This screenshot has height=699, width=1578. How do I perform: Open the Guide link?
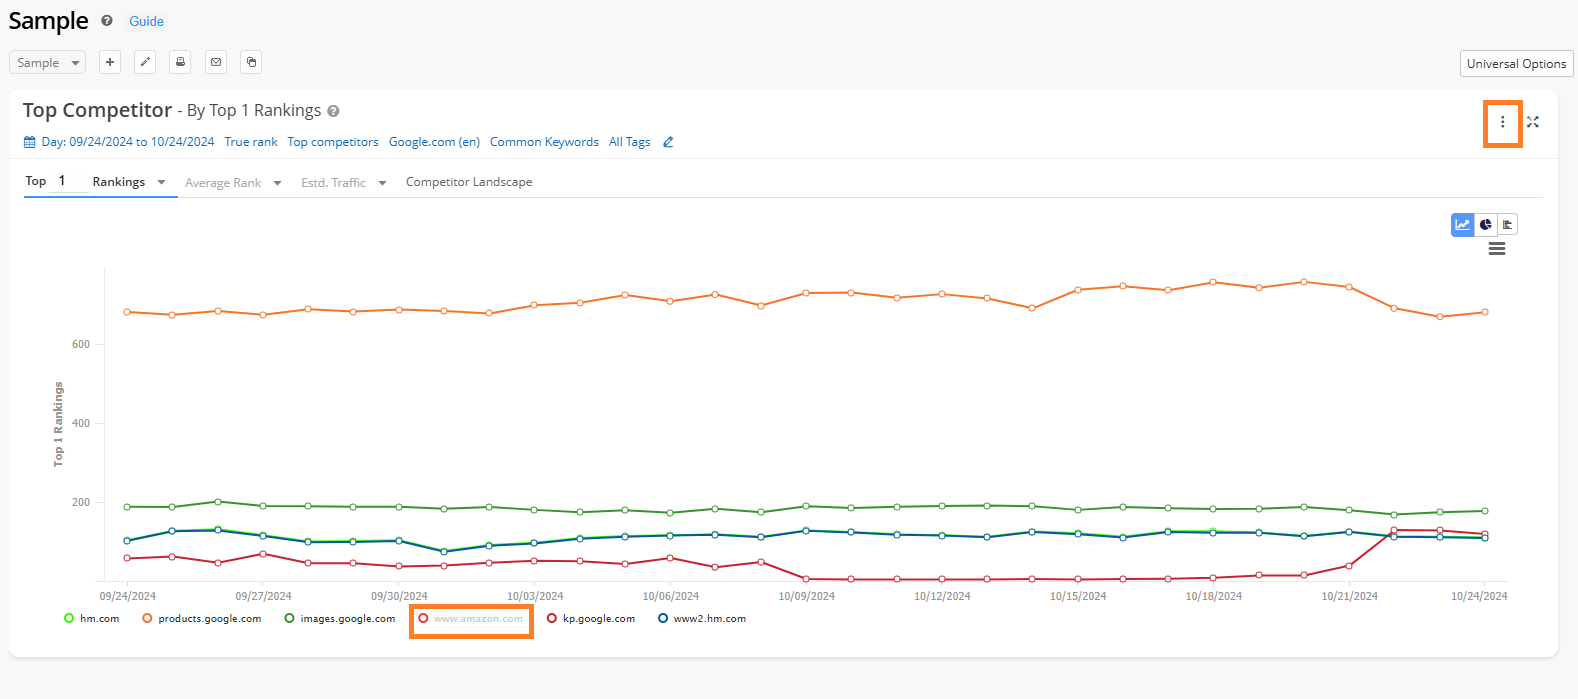[x=146, y=21]
